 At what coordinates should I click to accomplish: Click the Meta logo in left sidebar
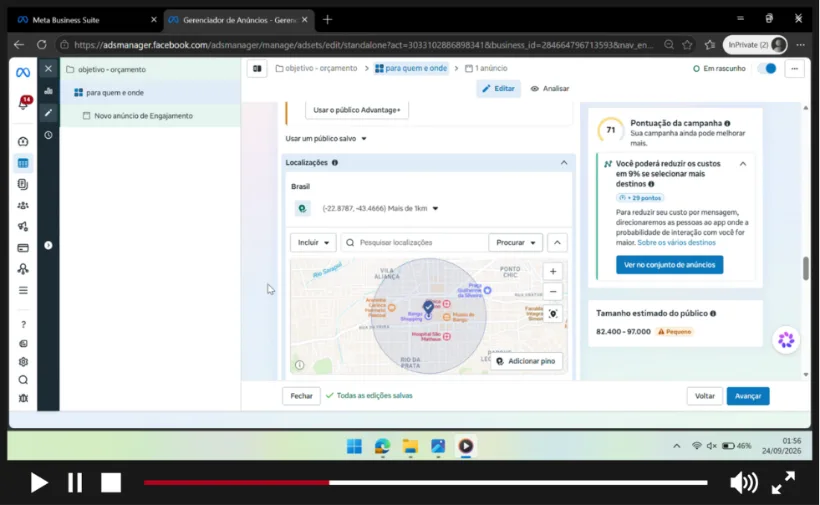(22, 73)
